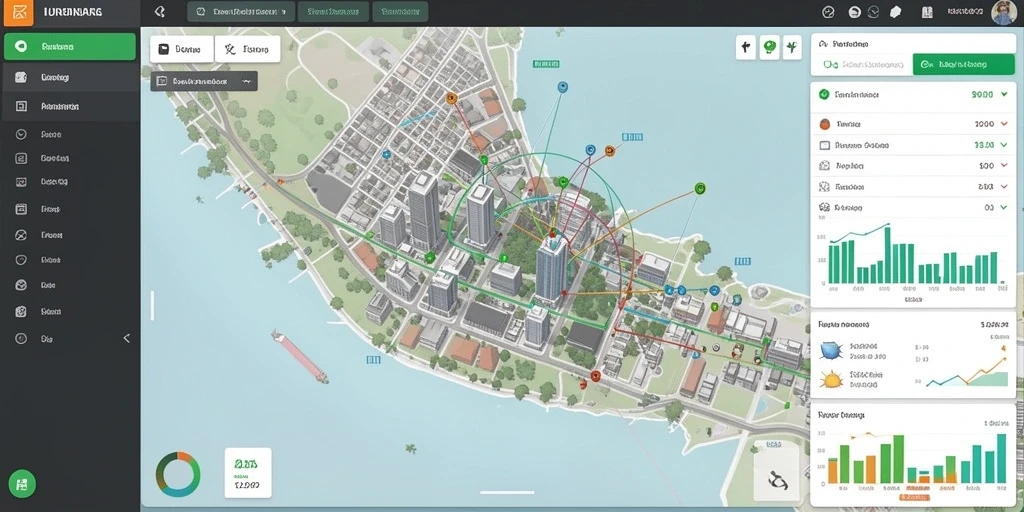Toggle the green check circle in first list row
The image size is (1024, 512).
pos(824,94)
